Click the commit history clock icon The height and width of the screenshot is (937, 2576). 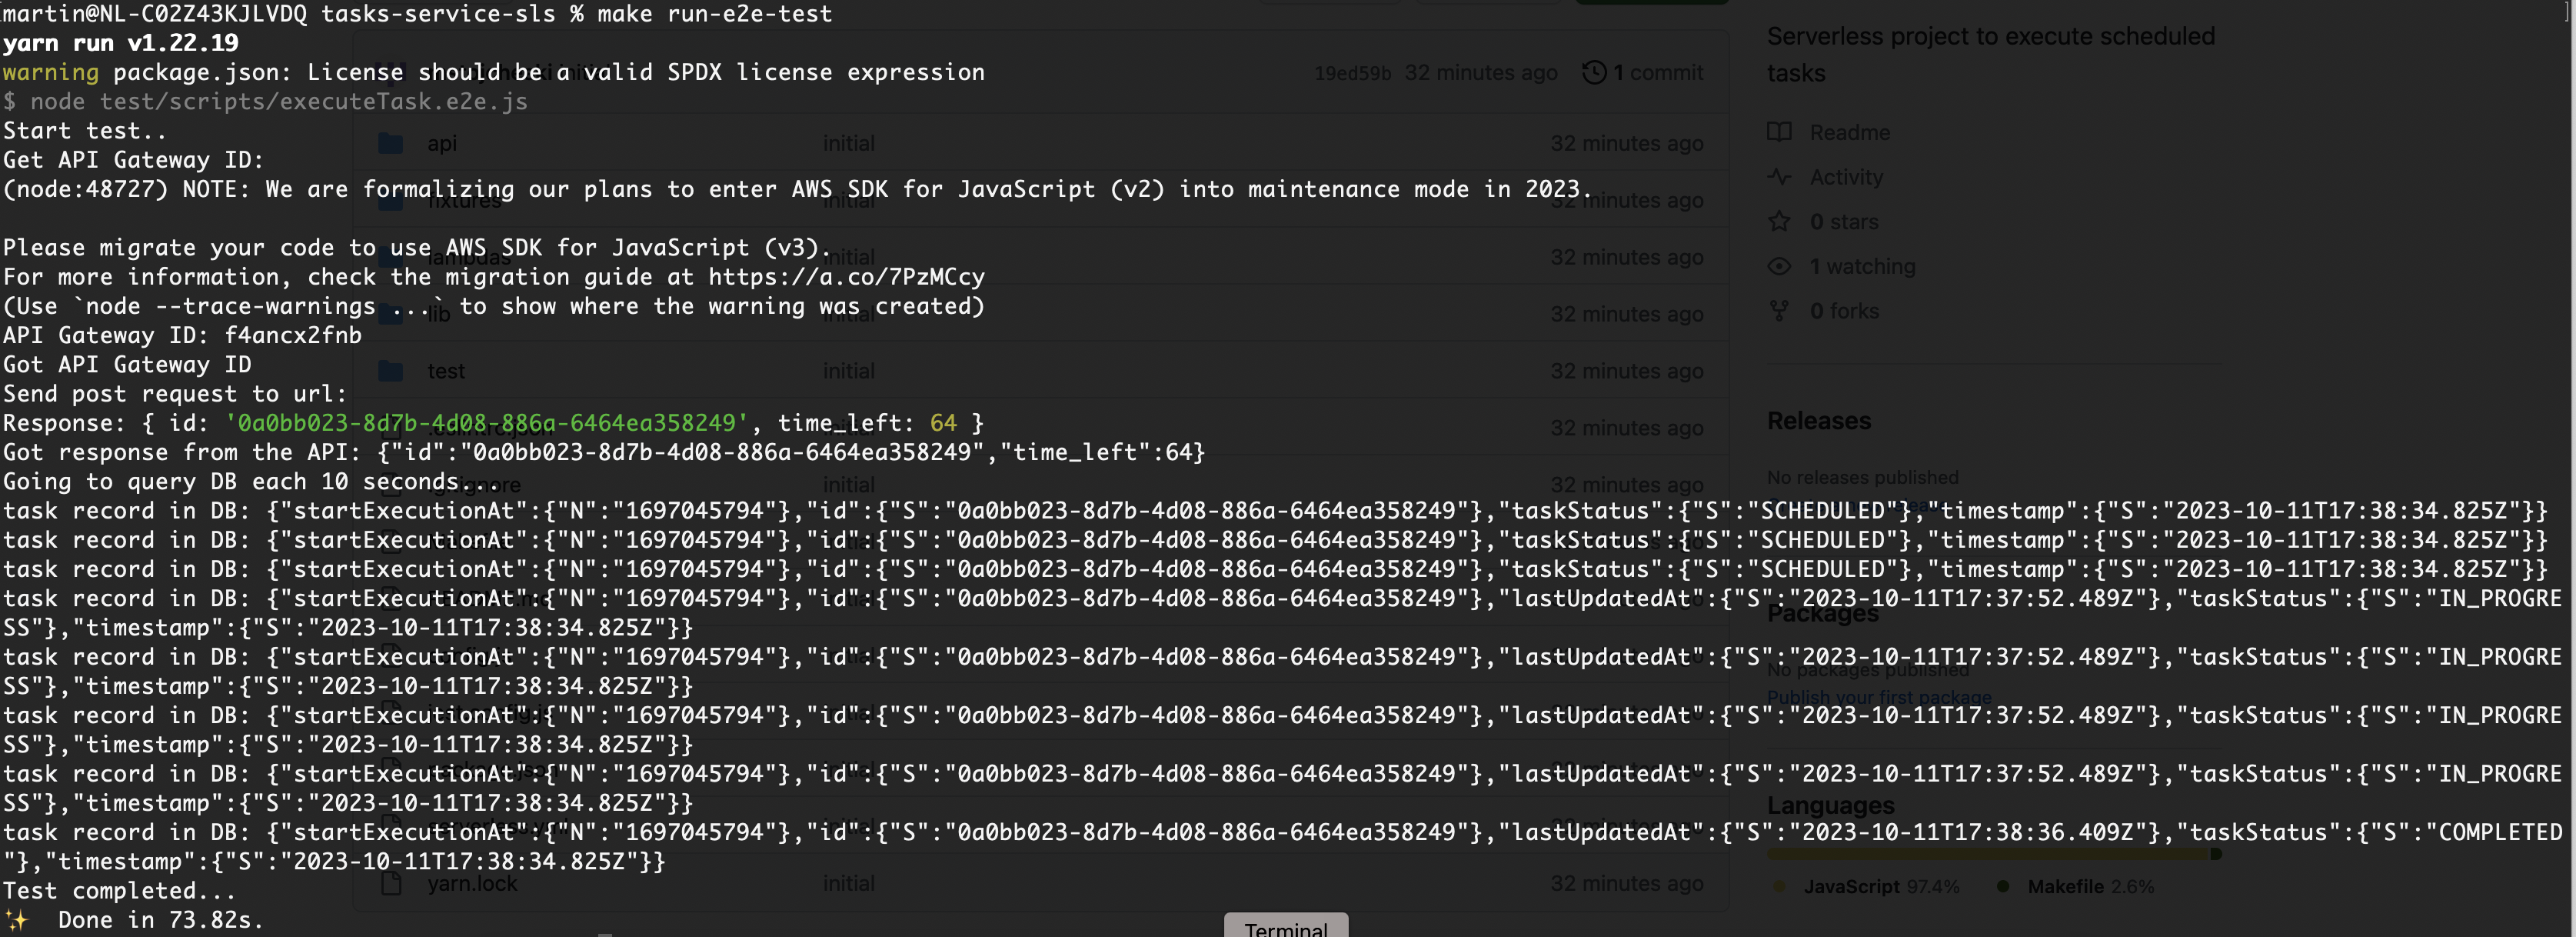[1594, 72]
